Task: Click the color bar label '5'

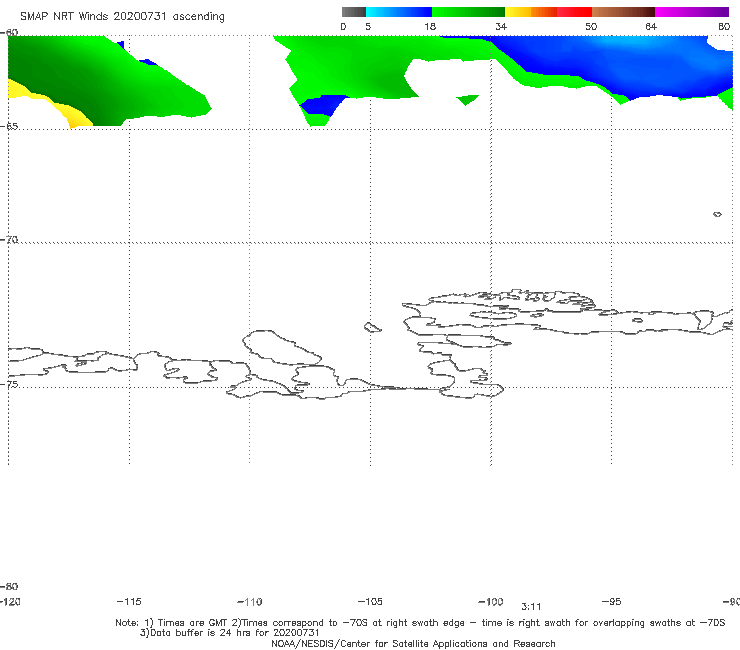Action: point(368,27)
